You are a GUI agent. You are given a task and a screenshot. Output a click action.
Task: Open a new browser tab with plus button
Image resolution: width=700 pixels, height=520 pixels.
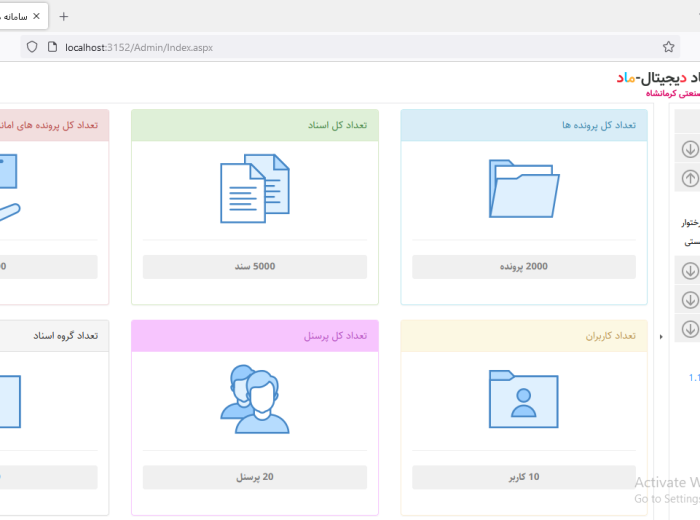point(64,16)
